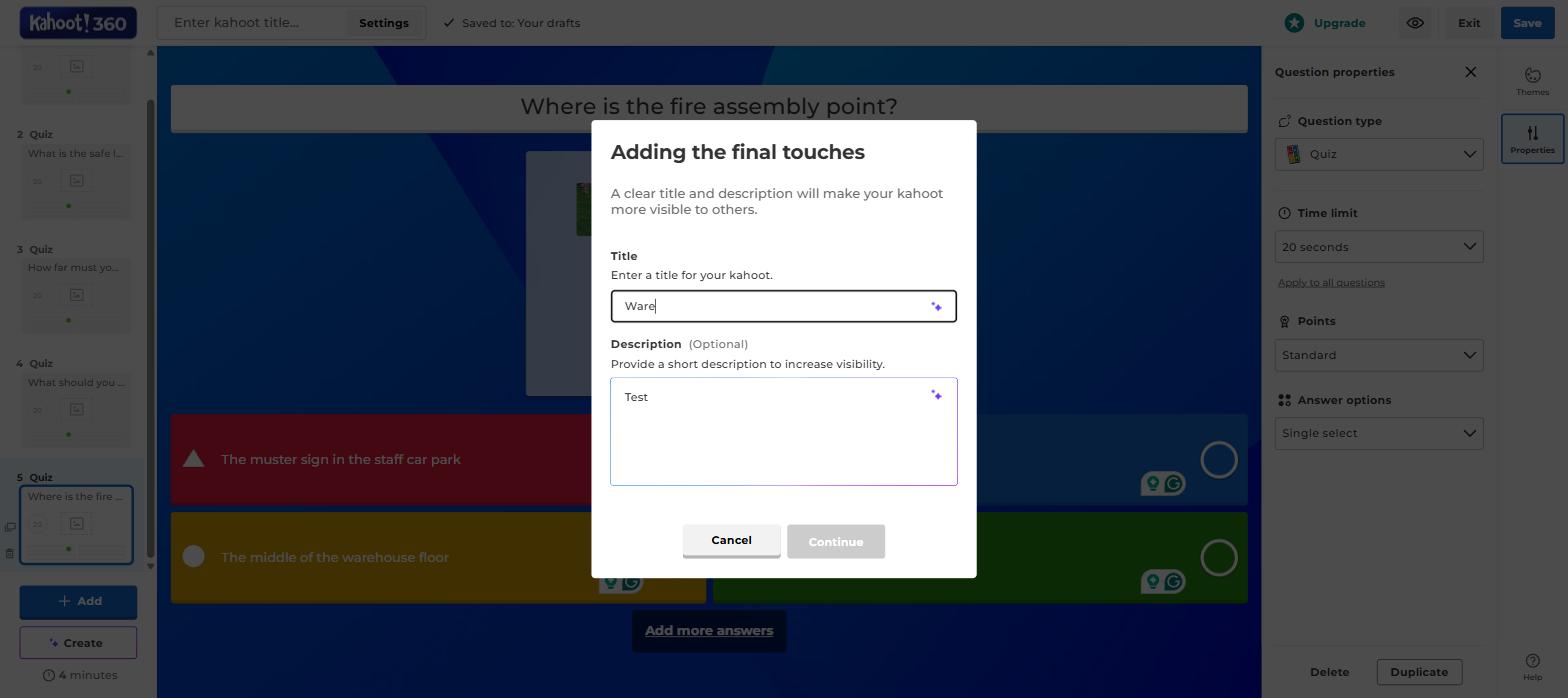The height and width of the screenshot is (698, 1568).
Task: Click the preview eye icon
Action: 1415,23
